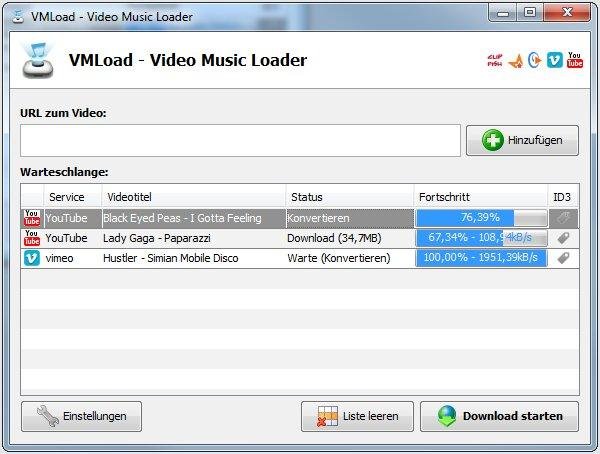Open ID3 tag for Lady Gaga - Paparazzi
The width and height of the screenshot is (600, 454).
coord(563,238)
